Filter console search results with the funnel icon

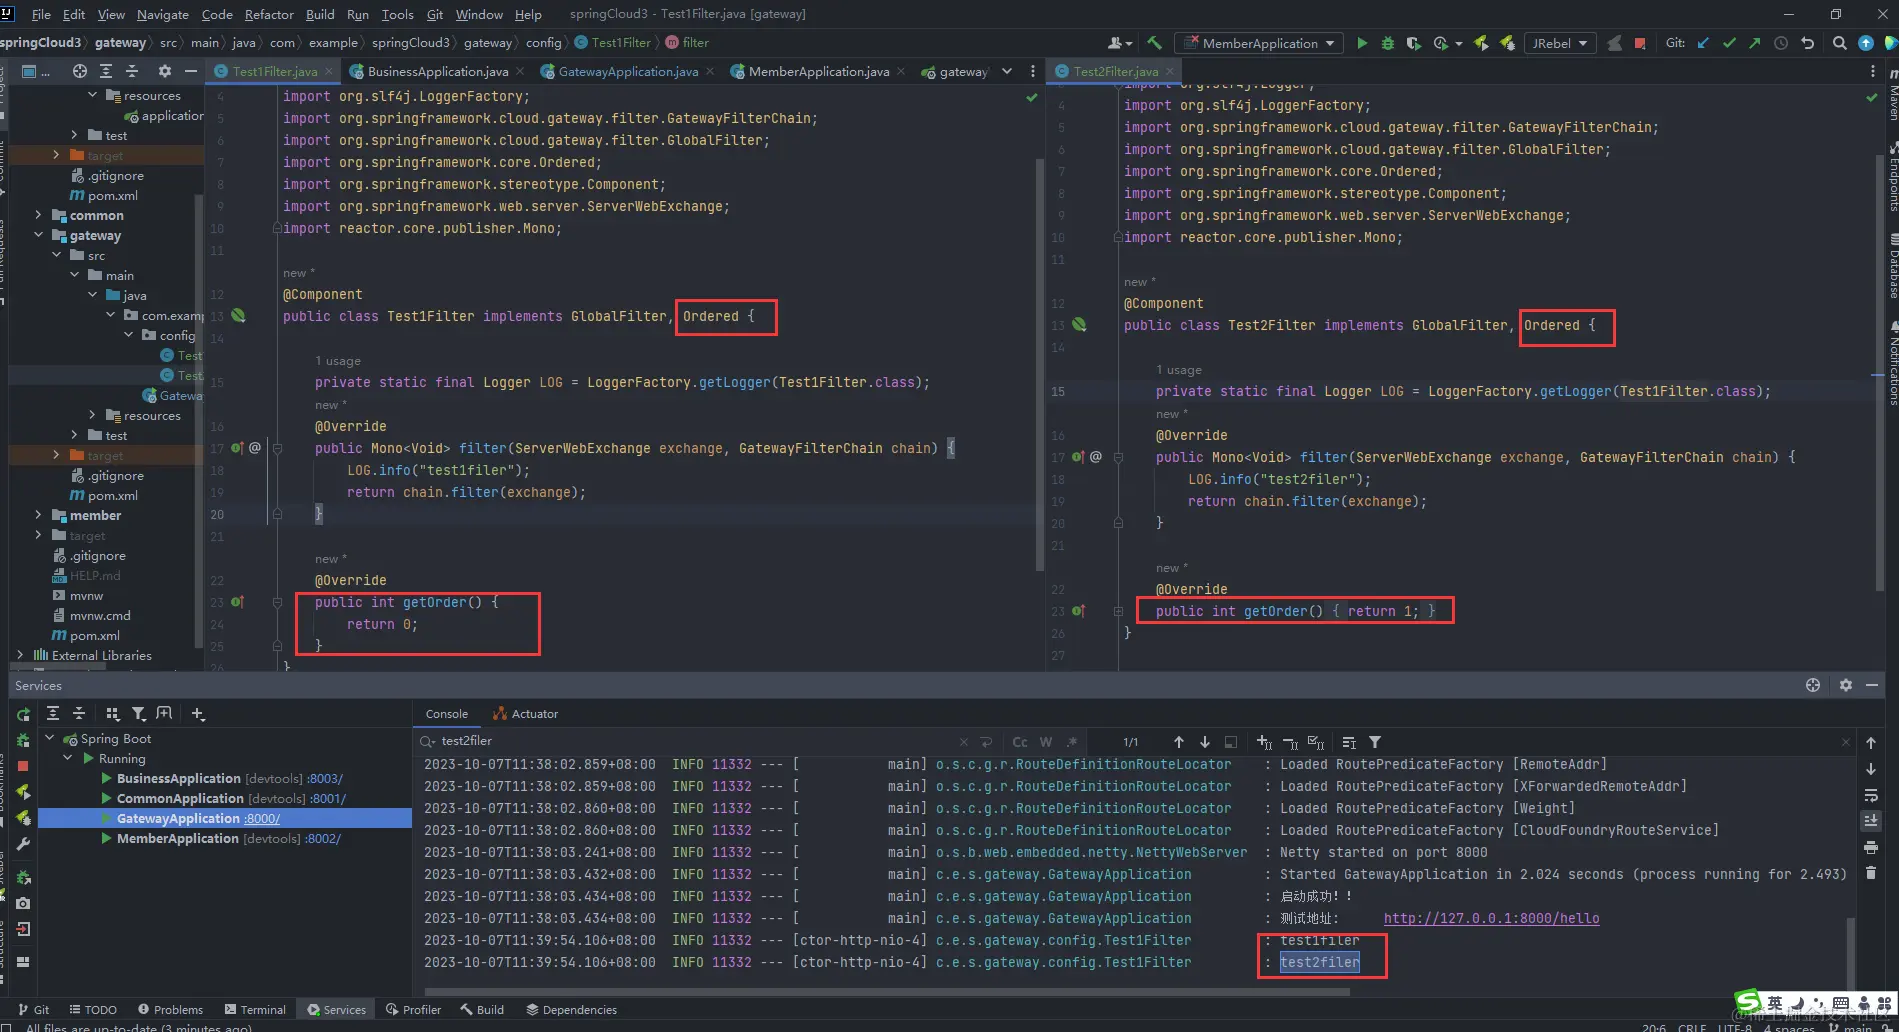[1375, 742]
